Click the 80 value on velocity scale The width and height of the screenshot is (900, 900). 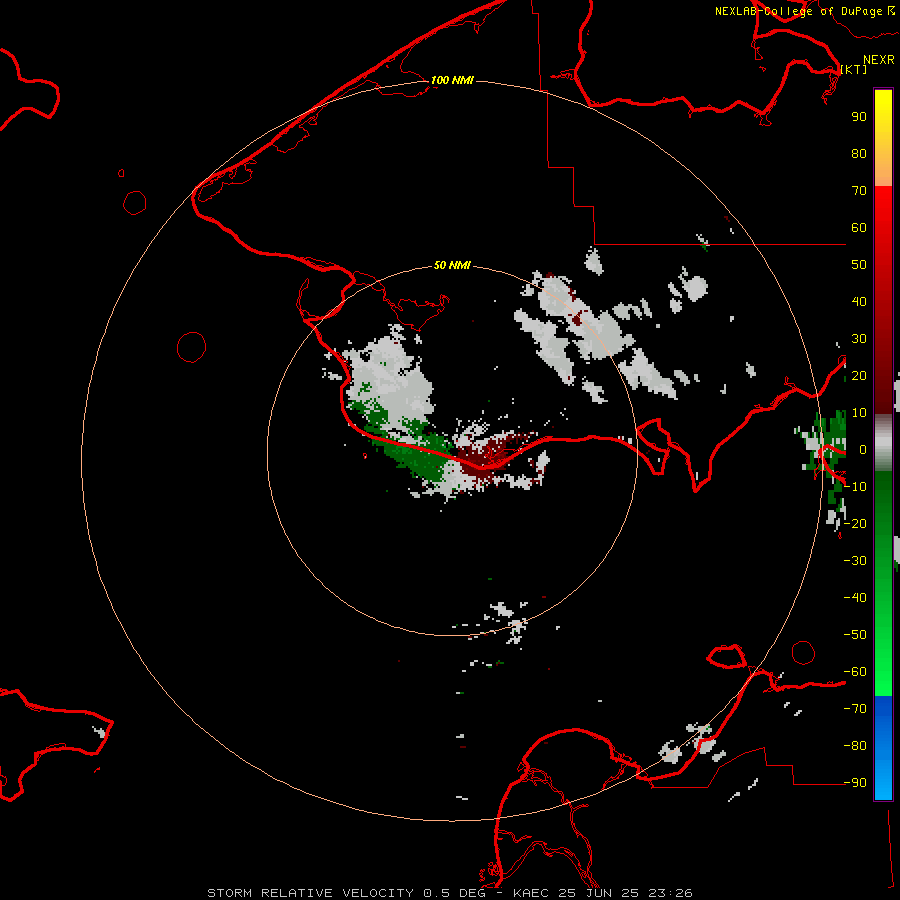point(859,153)
